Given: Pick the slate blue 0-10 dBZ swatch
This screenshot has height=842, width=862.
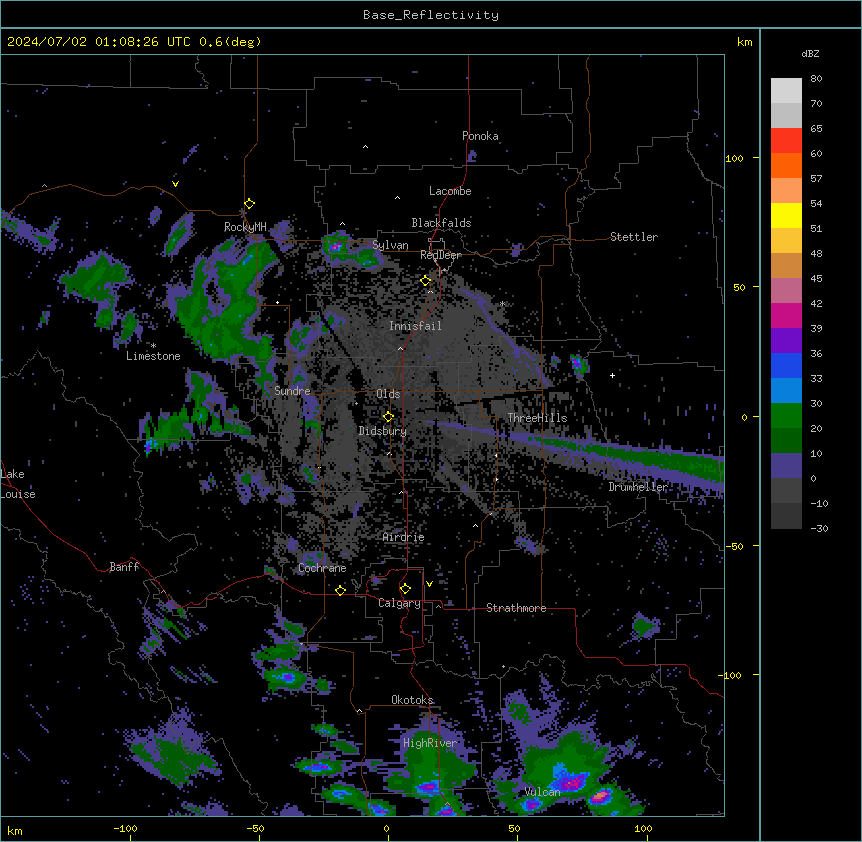Looking at the screenshot, I should [x=786, y=466].
